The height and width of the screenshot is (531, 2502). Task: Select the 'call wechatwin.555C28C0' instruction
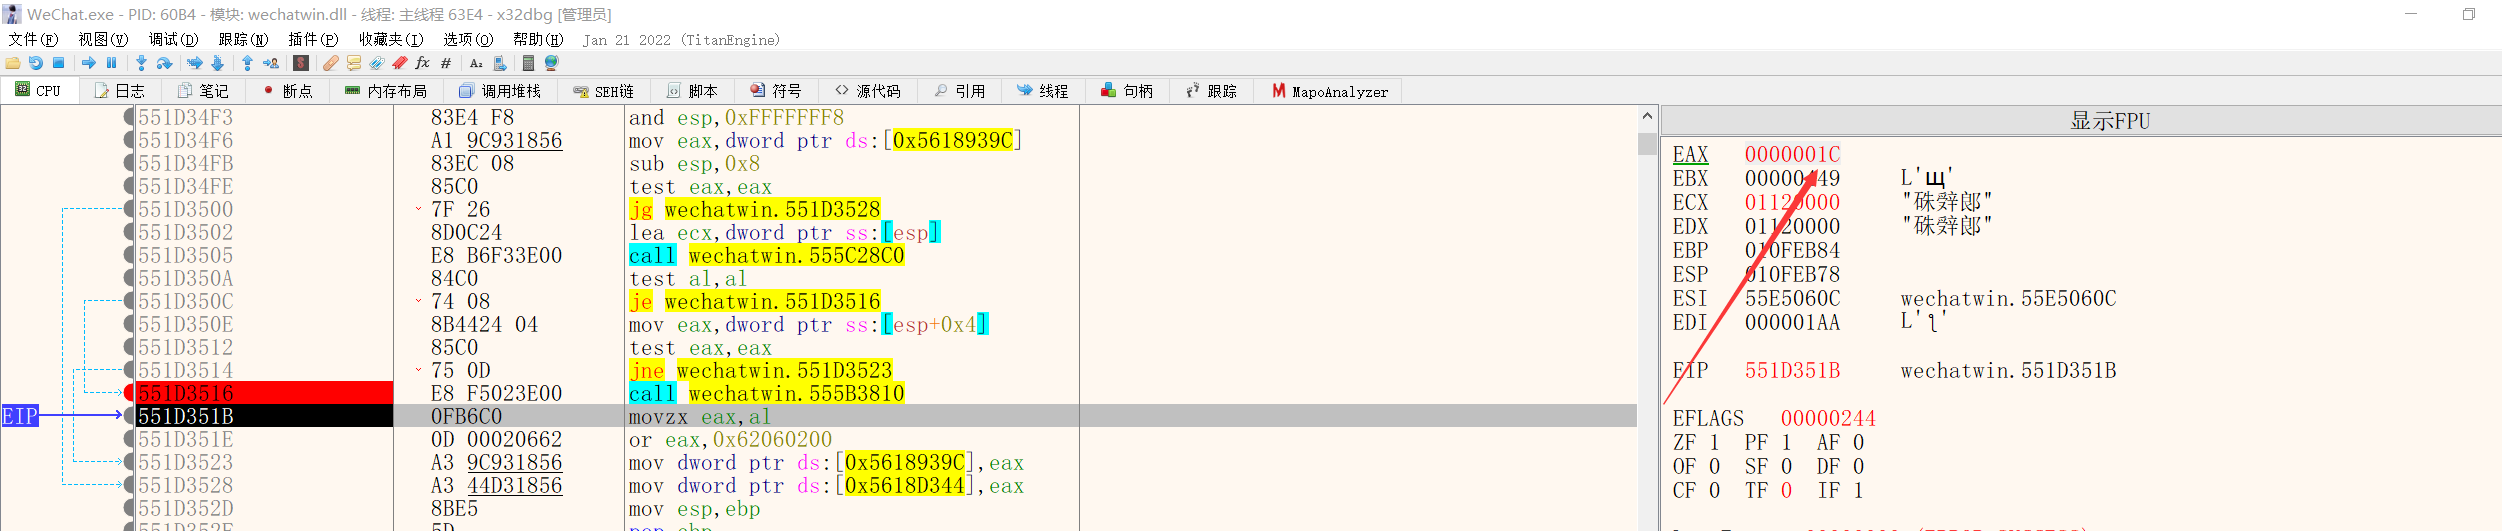pos(767,255)
